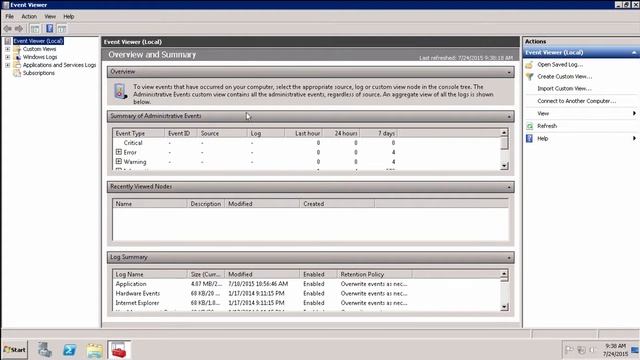This screenshot has width=640, height=360.
Task: Expand the Warning event type row
Action: coord(119,161)
